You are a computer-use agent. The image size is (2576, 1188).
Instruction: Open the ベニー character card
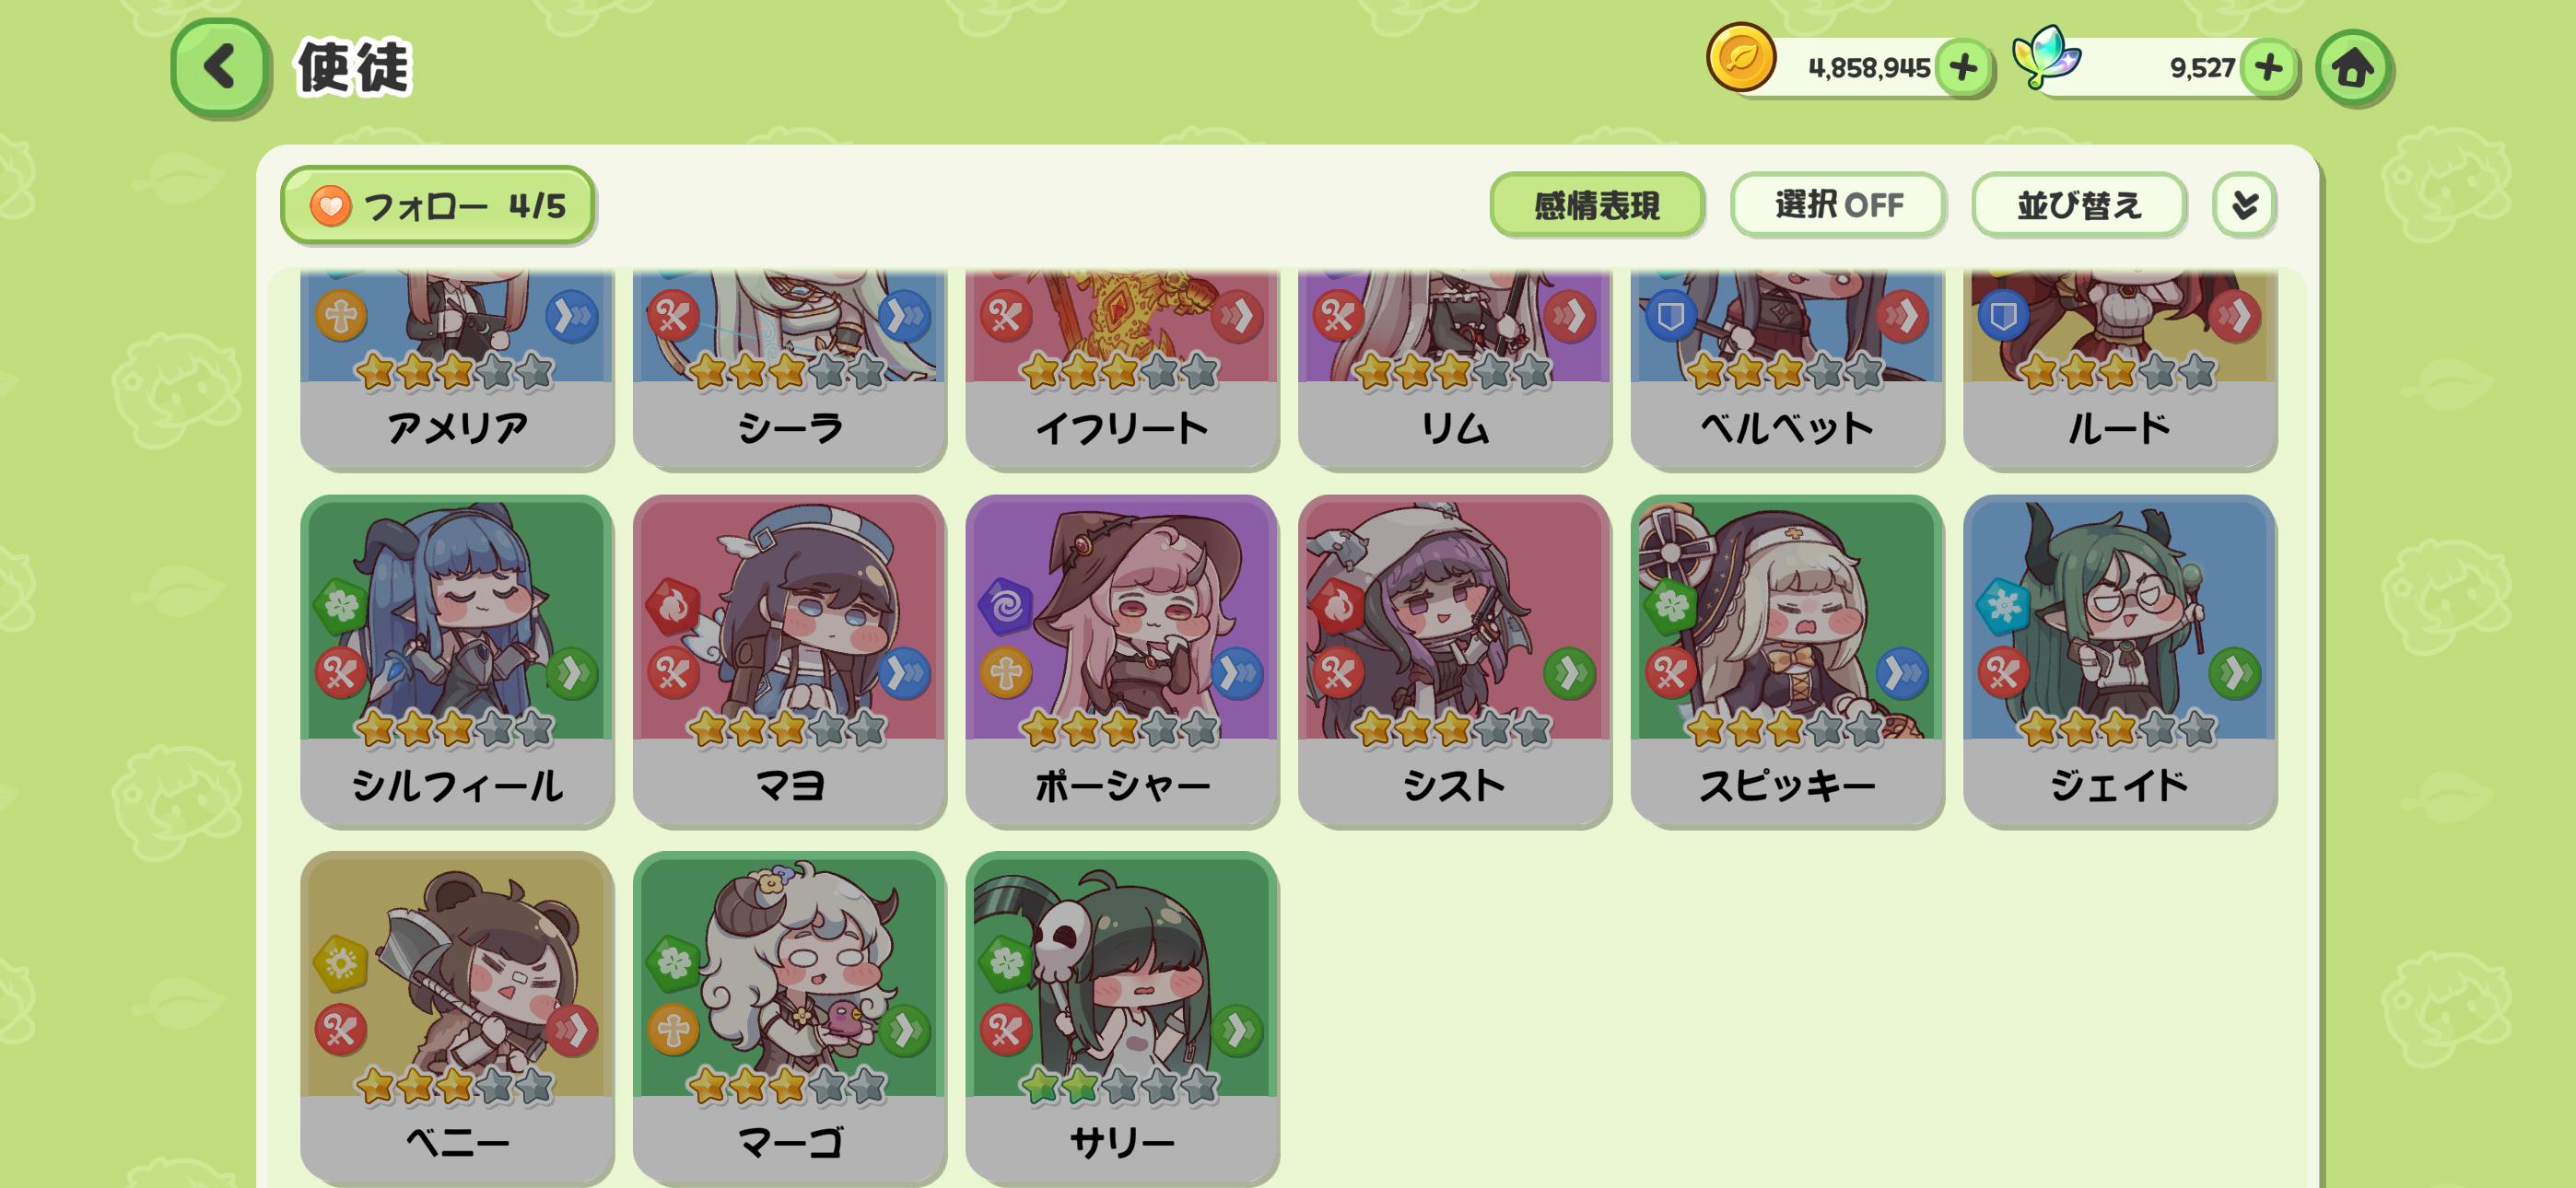pos(457,1017)
